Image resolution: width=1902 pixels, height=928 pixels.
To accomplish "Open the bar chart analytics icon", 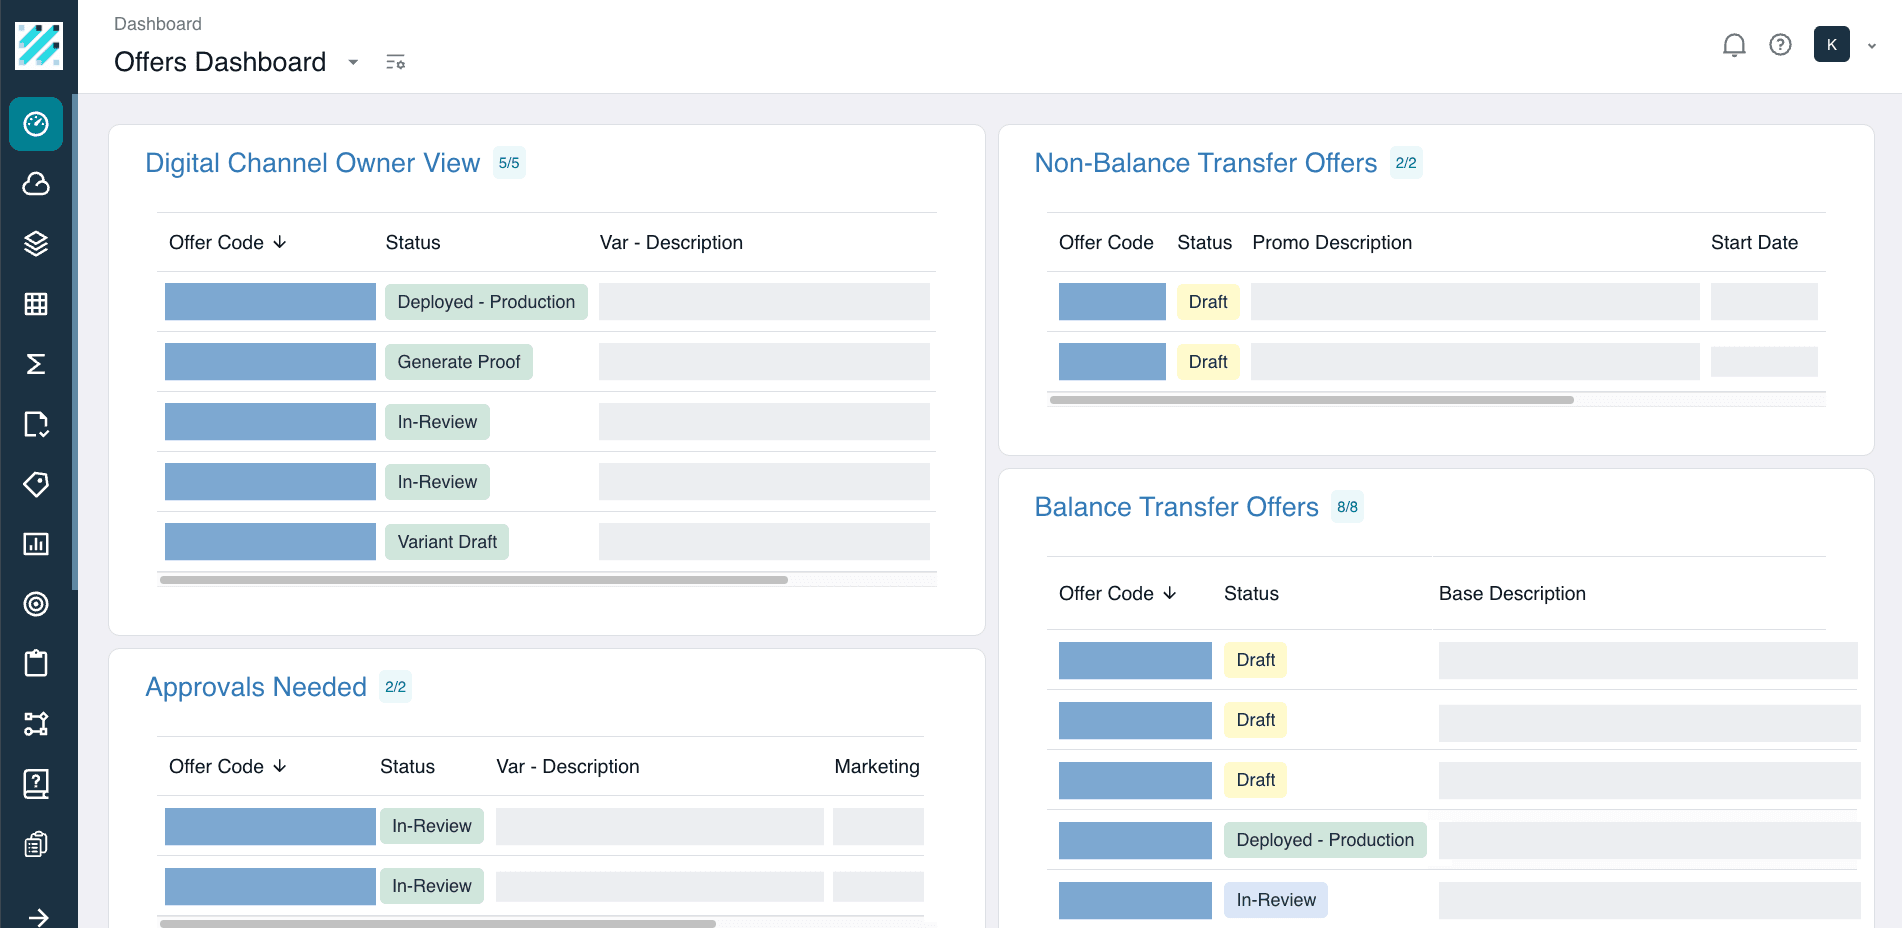I will click(x=36, y=544).
